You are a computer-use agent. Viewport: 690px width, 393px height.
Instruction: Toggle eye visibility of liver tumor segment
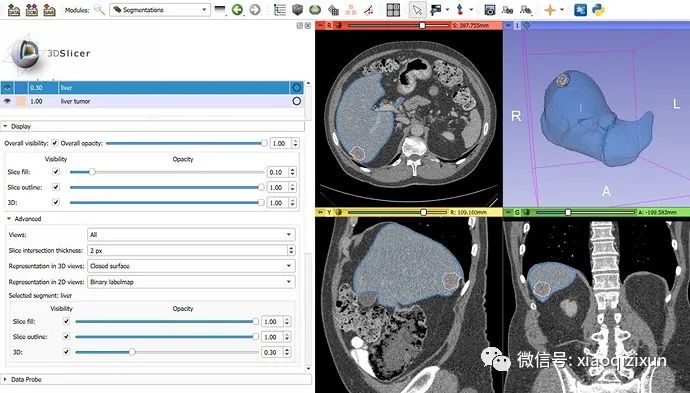7,101
